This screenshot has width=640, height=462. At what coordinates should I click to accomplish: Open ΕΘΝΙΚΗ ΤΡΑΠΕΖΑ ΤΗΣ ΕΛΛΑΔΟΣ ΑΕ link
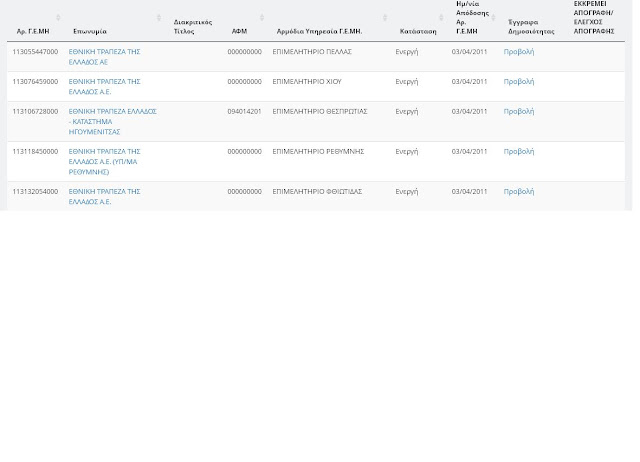[x=104, y=57]
